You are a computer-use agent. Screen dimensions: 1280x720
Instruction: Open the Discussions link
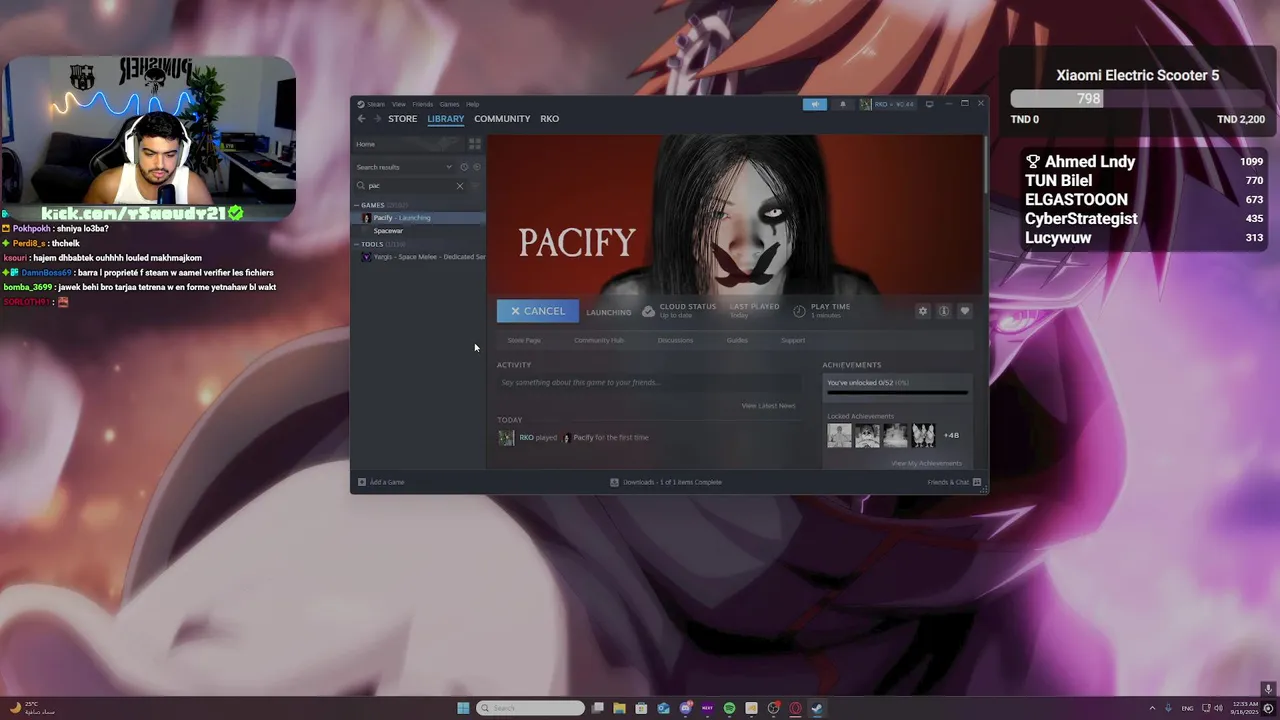point(675,341)
